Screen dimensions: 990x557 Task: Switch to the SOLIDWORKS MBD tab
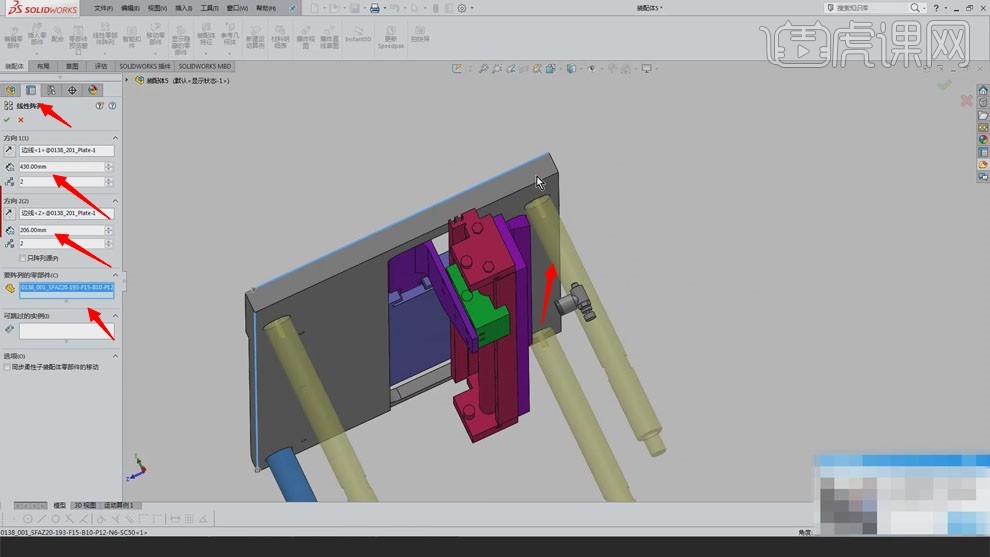pos(205,66)
